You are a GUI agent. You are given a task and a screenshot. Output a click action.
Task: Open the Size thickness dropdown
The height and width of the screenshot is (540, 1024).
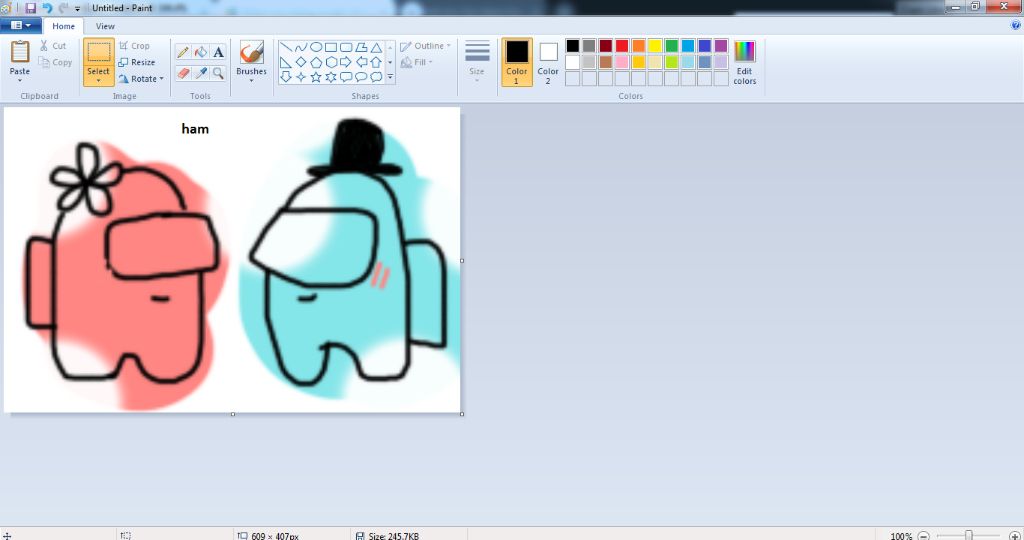[x=477, y=62]
